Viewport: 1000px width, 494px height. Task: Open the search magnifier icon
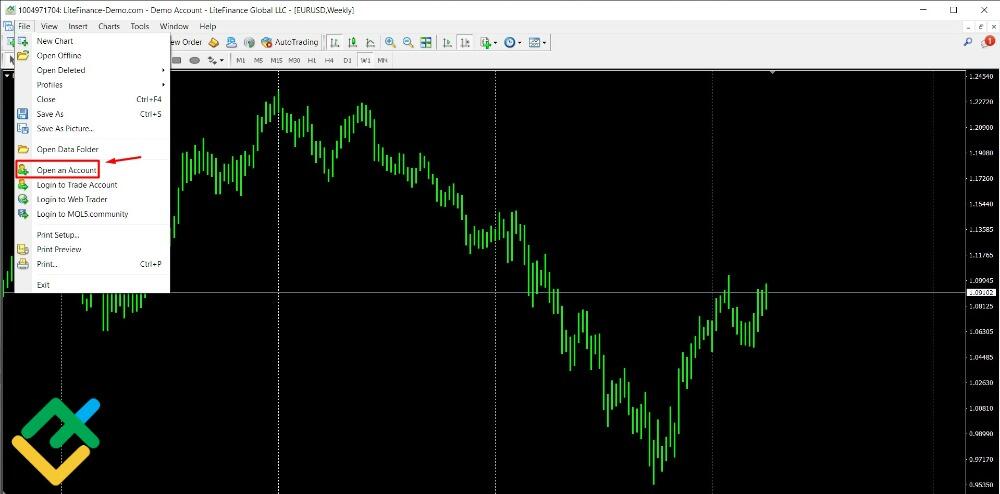coord(968,42)
